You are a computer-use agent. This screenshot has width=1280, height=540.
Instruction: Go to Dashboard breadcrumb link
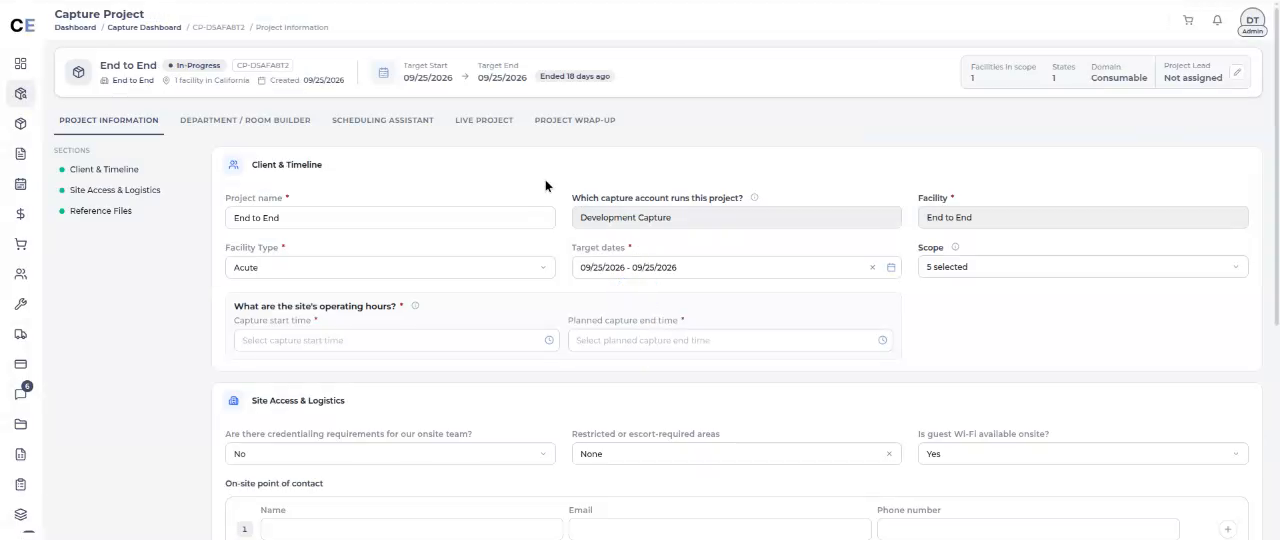76,28
